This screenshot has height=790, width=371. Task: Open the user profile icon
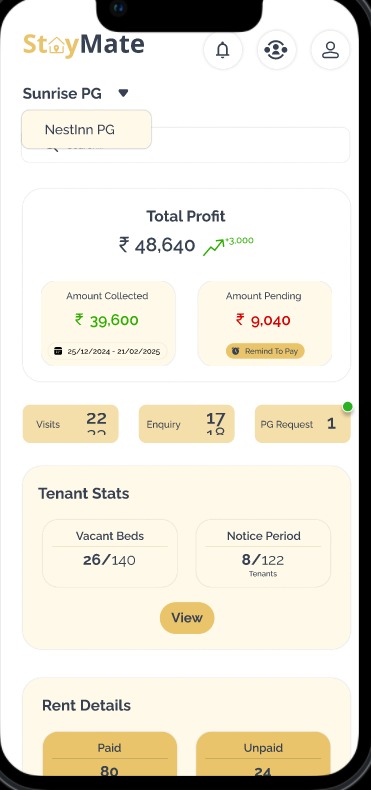330,50
